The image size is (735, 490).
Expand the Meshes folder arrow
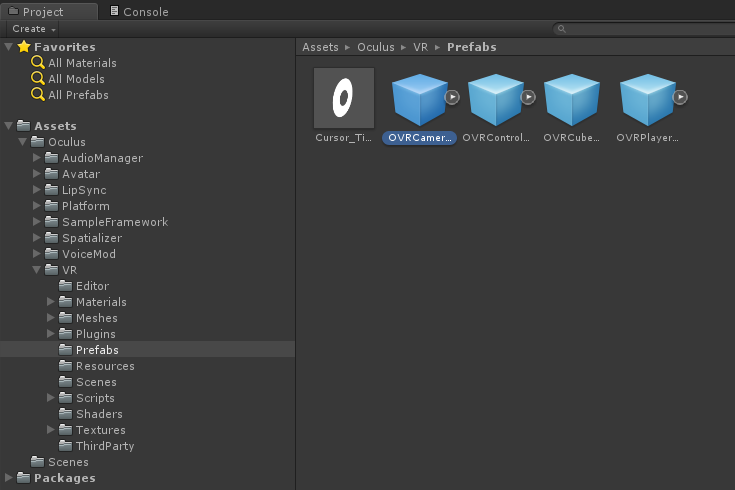pyautogui.click(x=51, y=317)
